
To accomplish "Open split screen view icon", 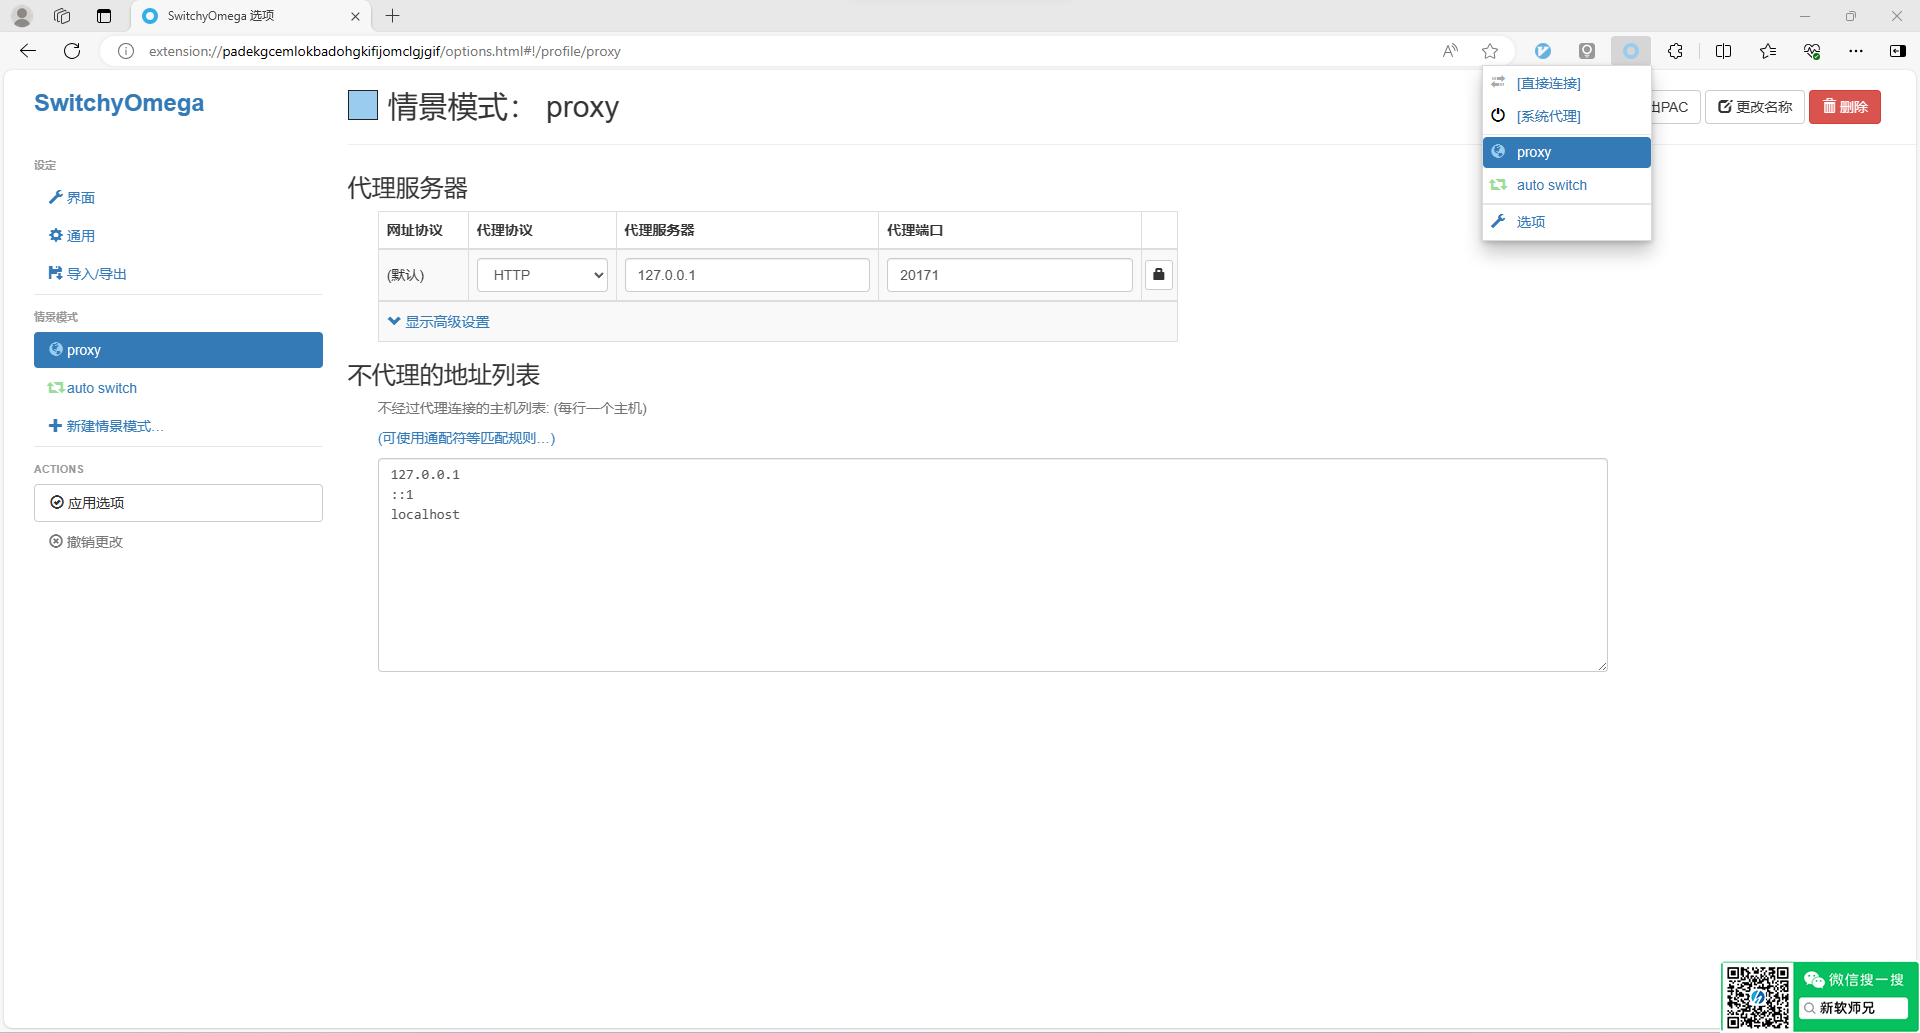I will pyautogui.click(x=1723, y=51).
